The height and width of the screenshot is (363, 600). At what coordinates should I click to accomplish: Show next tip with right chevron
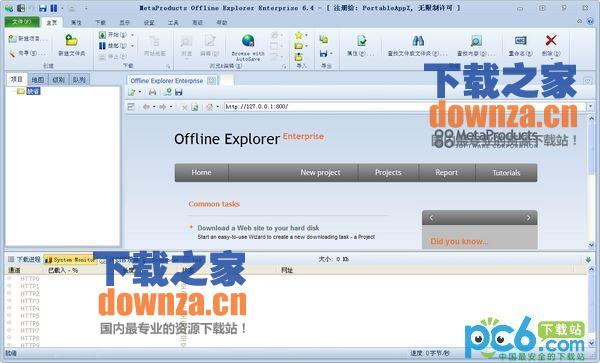(528, 218)
